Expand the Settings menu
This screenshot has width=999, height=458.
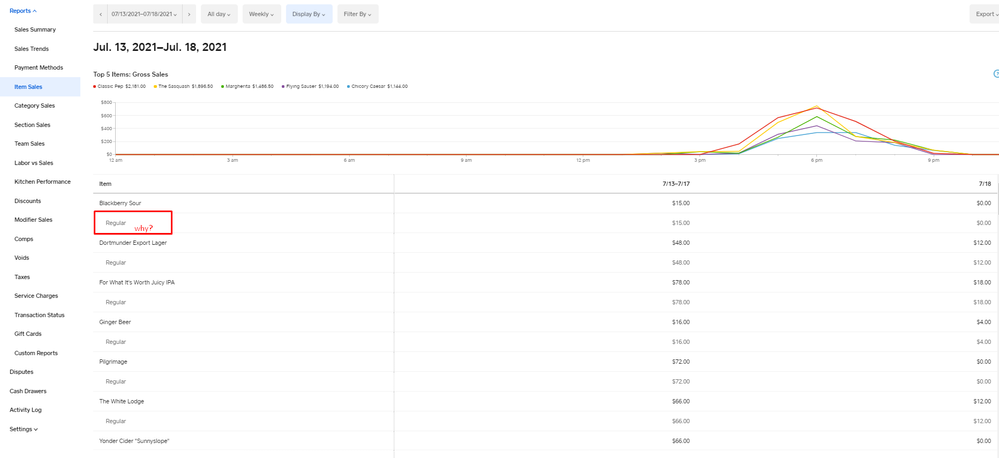pos(24,429)
